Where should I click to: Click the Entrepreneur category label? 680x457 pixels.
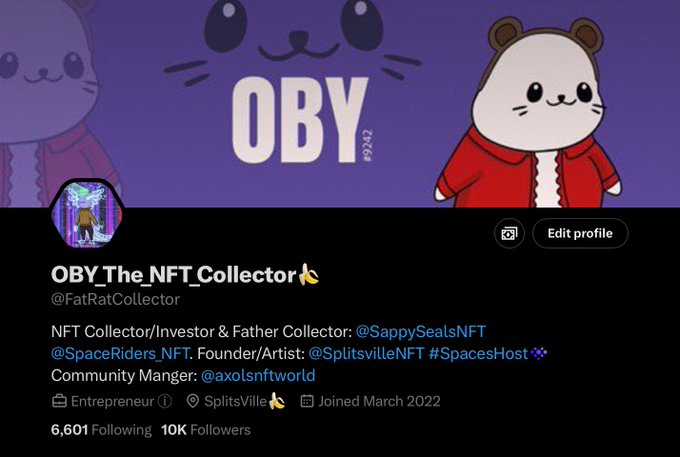click(112, 402)
